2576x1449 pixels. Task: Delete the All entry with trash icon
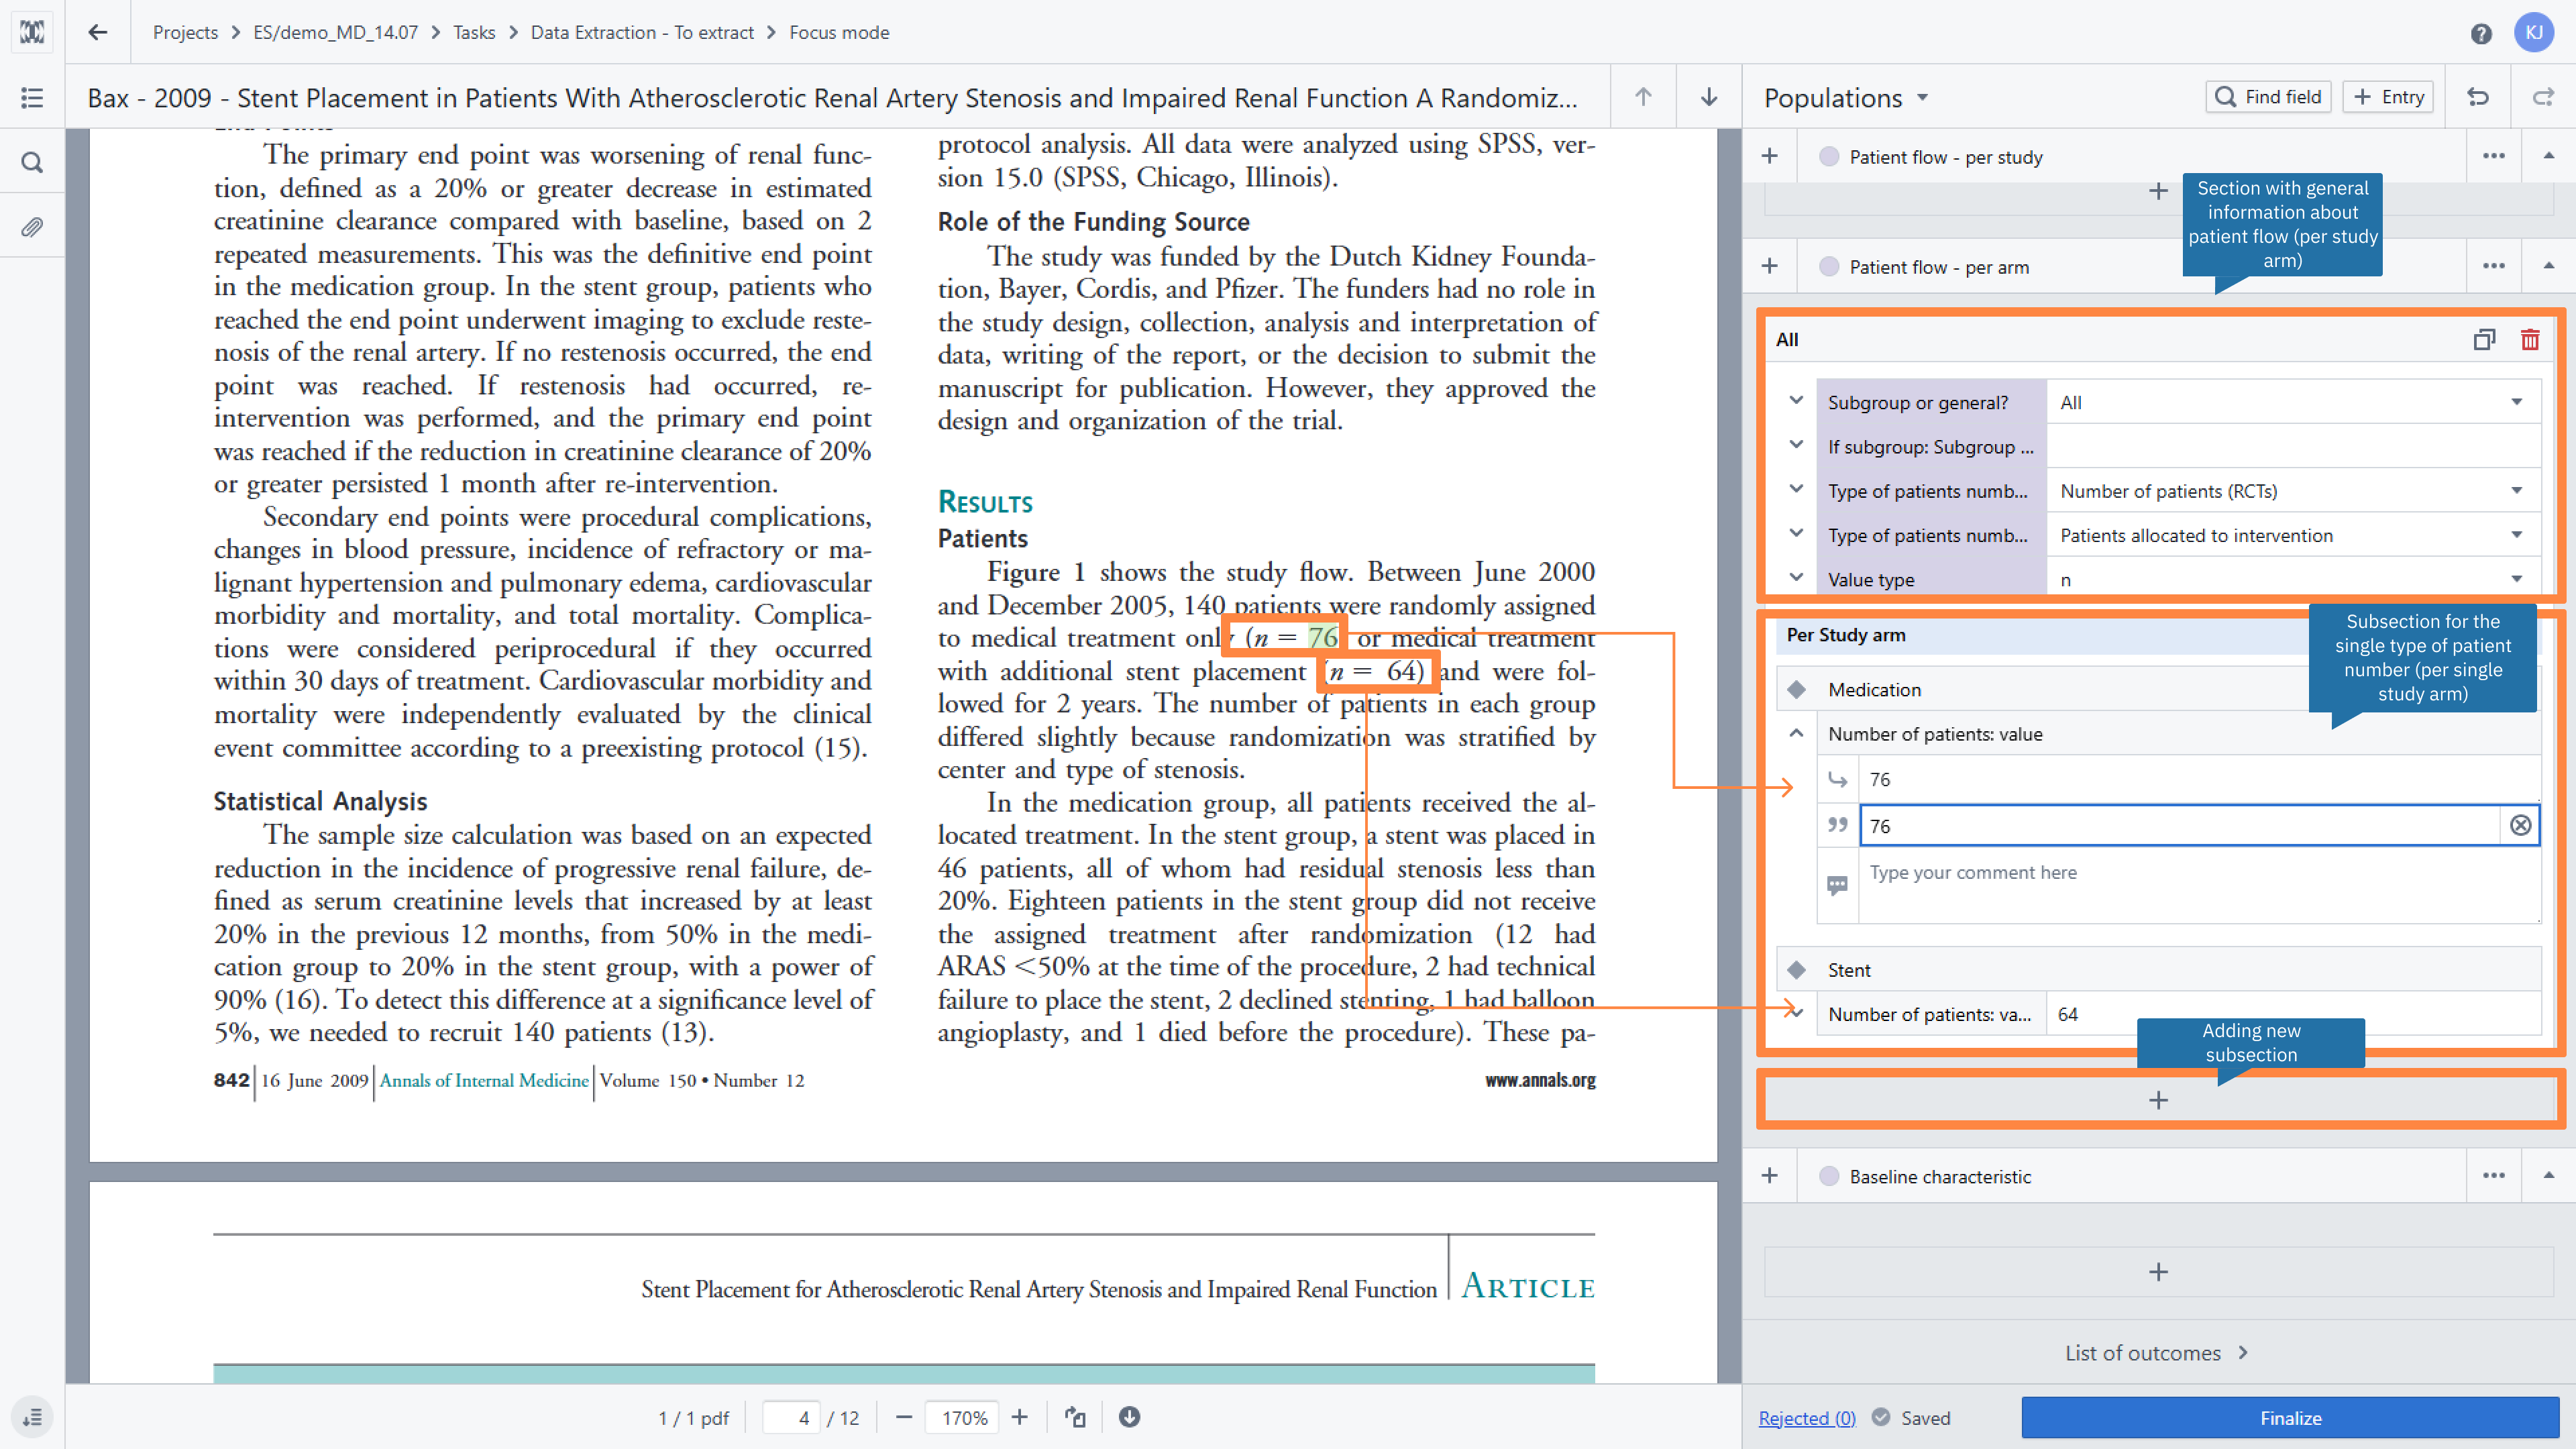pos(2530,340)
